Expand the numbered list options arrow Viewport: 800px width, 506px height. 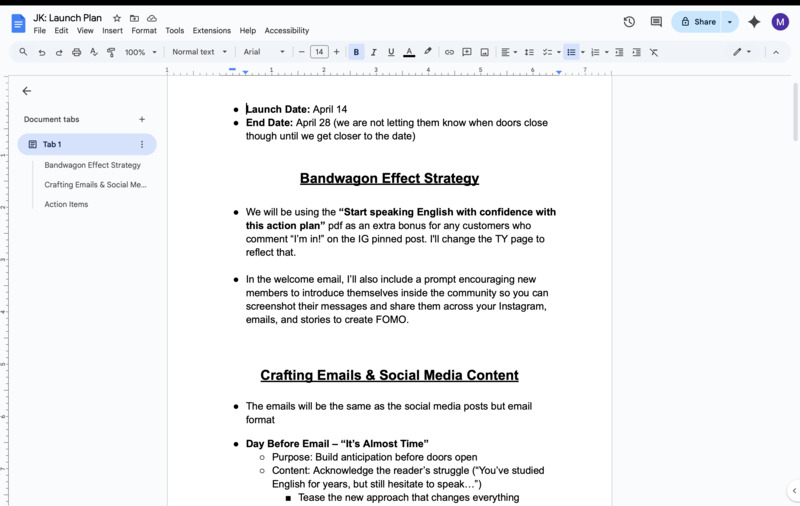coord(607,52)
